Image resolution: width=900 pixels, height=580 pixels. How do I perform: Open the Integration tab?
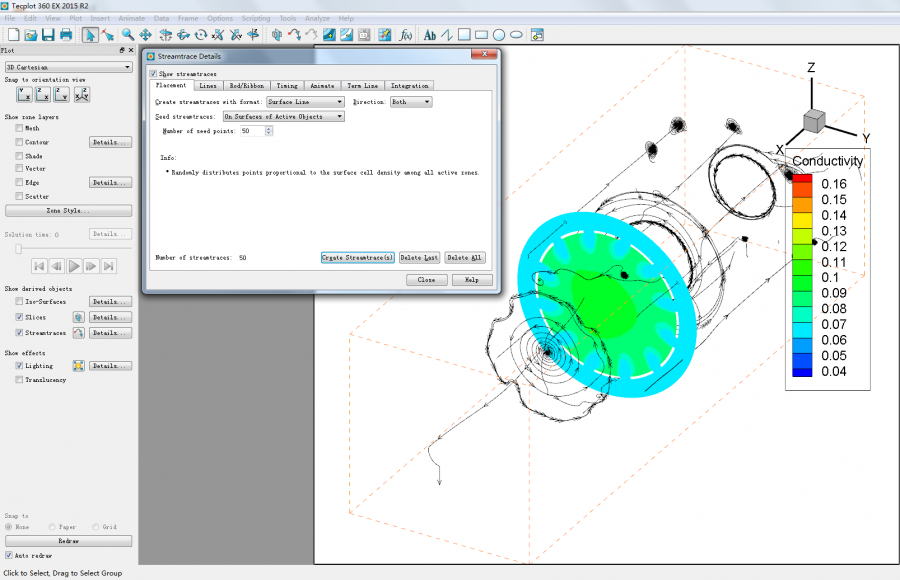[409, 86]
